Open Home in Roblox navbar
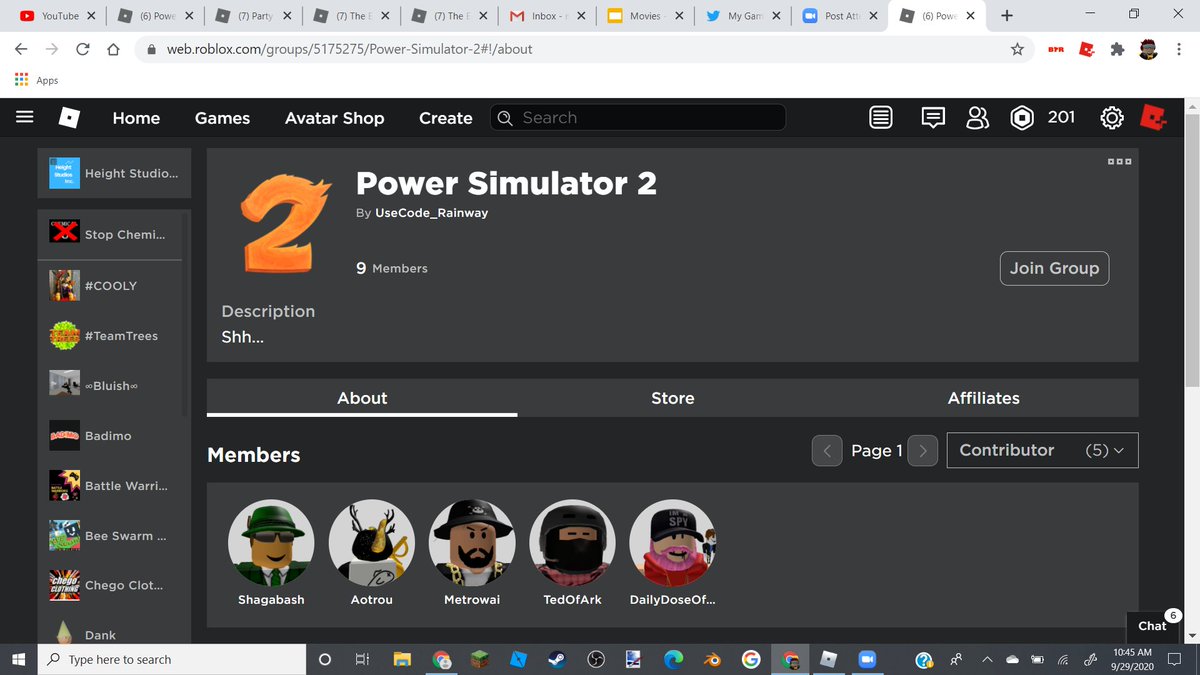This screenshot has width=1200, height=675. click(136, 118)
